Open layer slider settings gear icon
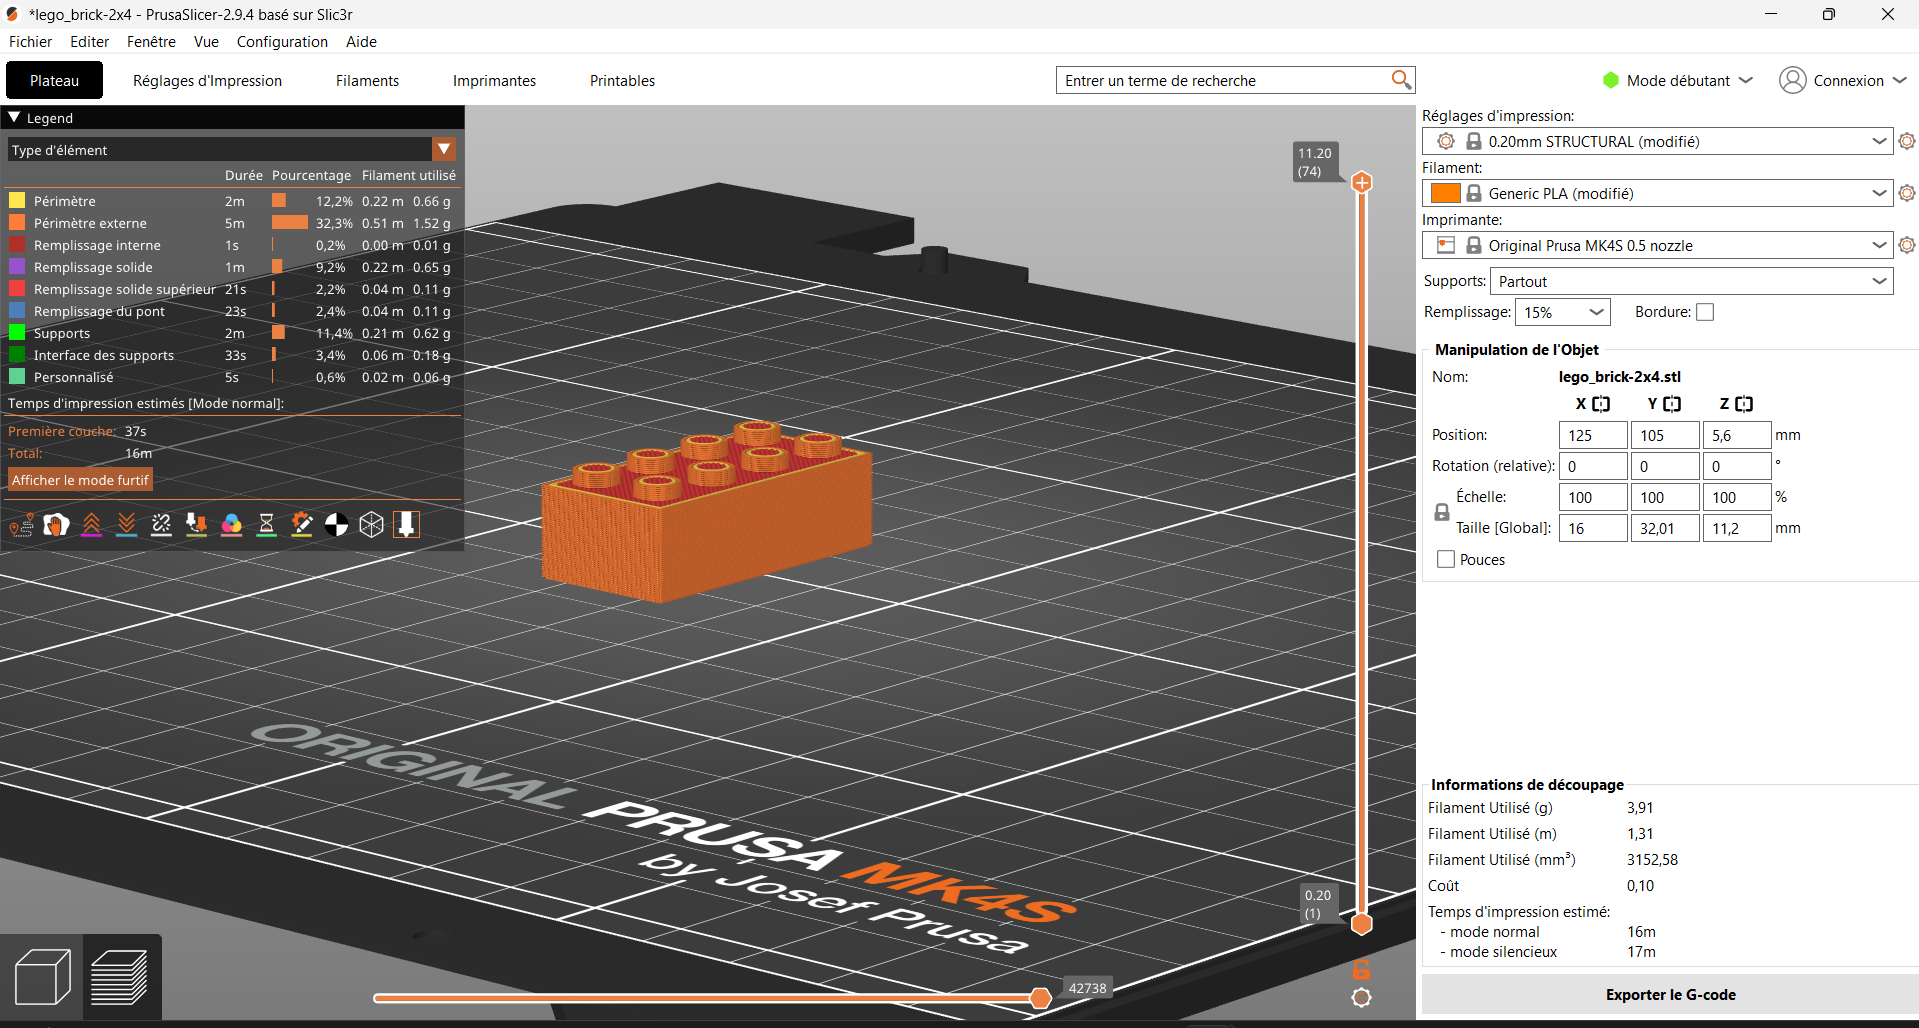Screen dimensions: 1919x1028 pyautogui.click(x=1361, y=998)
